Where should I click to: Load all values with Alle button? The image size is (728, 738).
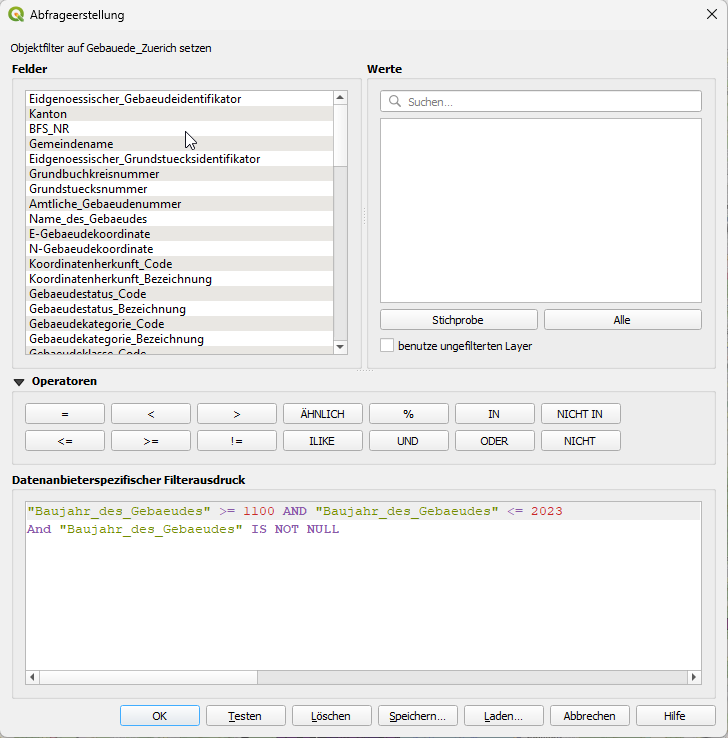[622, 320]
